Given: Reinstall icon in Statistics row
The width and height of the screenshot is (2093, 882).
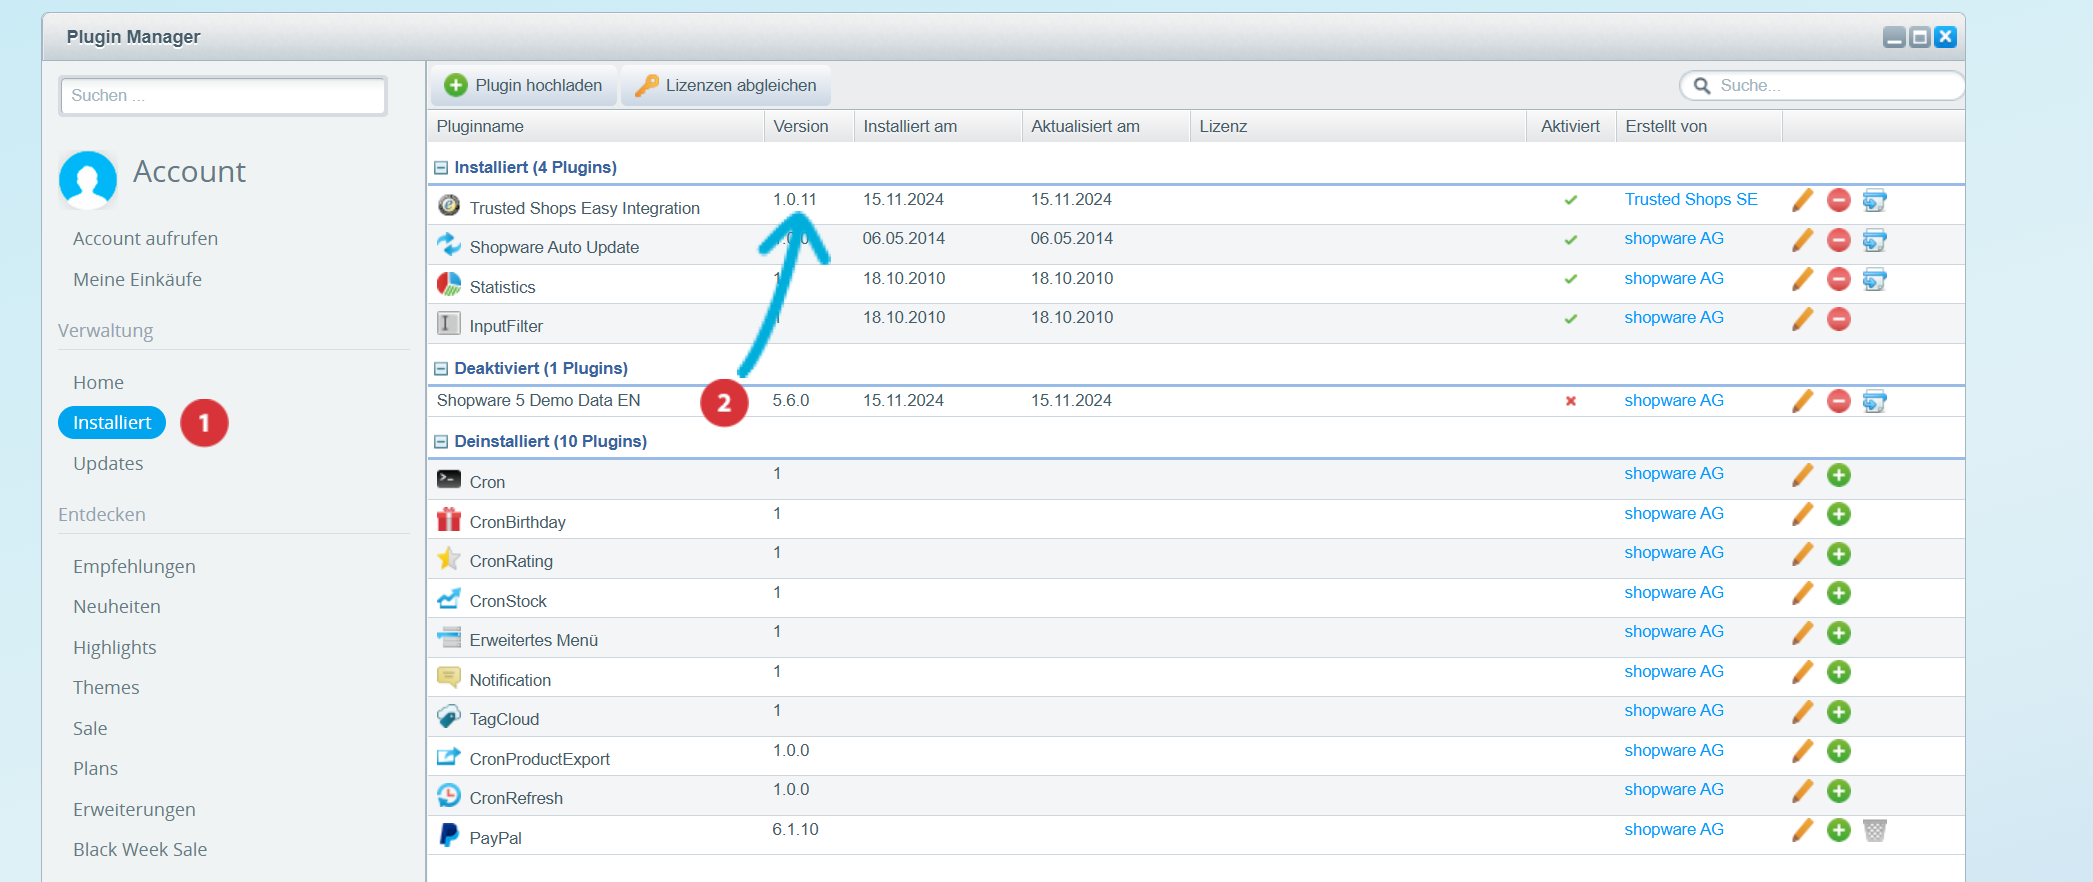Looking at the screenshot, I should 1875,279.
